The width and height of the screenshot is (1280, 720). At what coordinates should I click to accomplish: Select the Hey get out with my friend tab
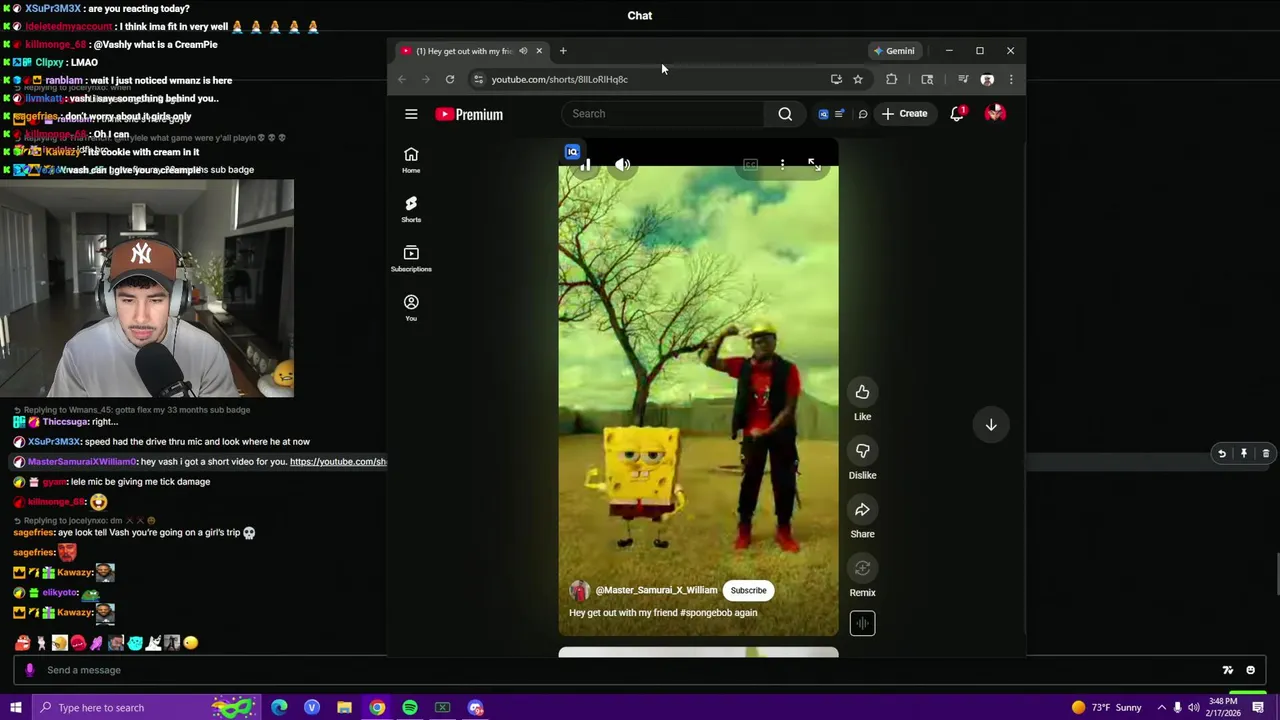[465, 51]
